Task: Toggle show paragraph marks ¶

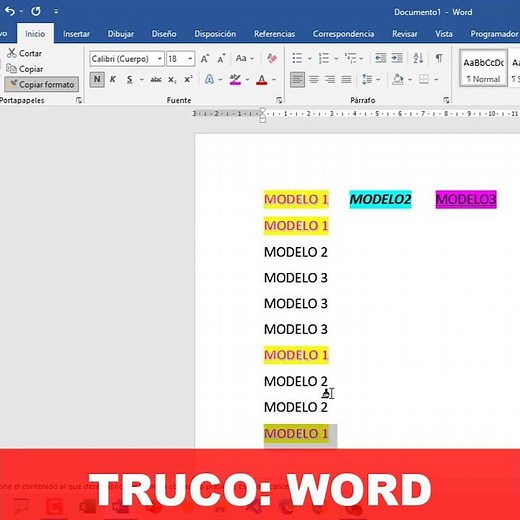Action: coord(439,58)
